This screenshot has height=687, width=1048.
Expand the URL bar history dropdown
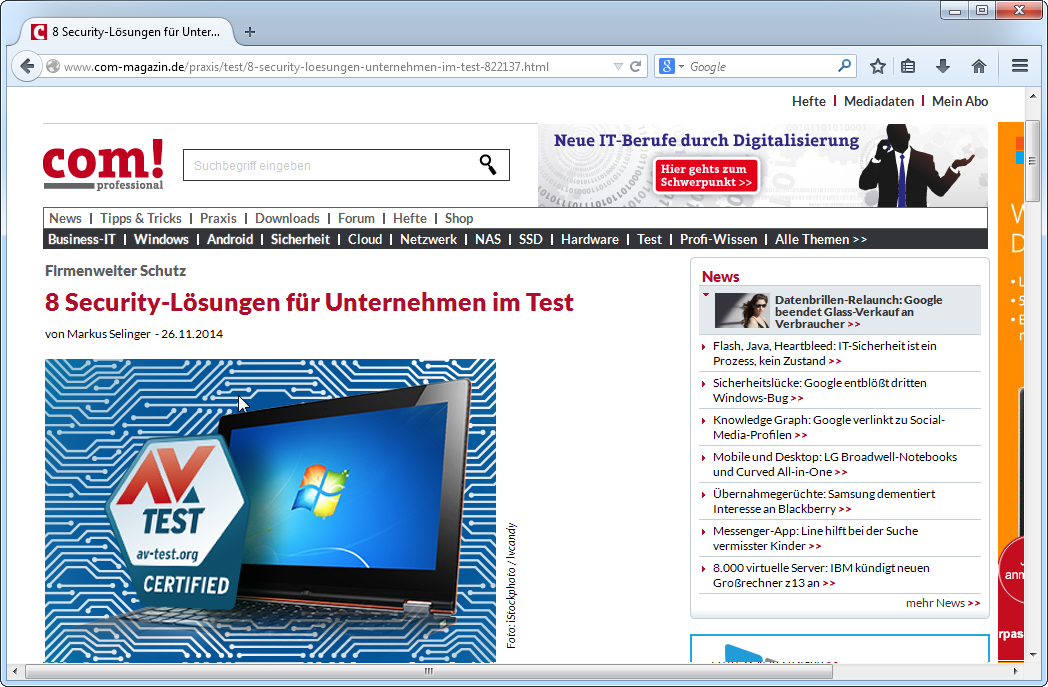point(618,67)
